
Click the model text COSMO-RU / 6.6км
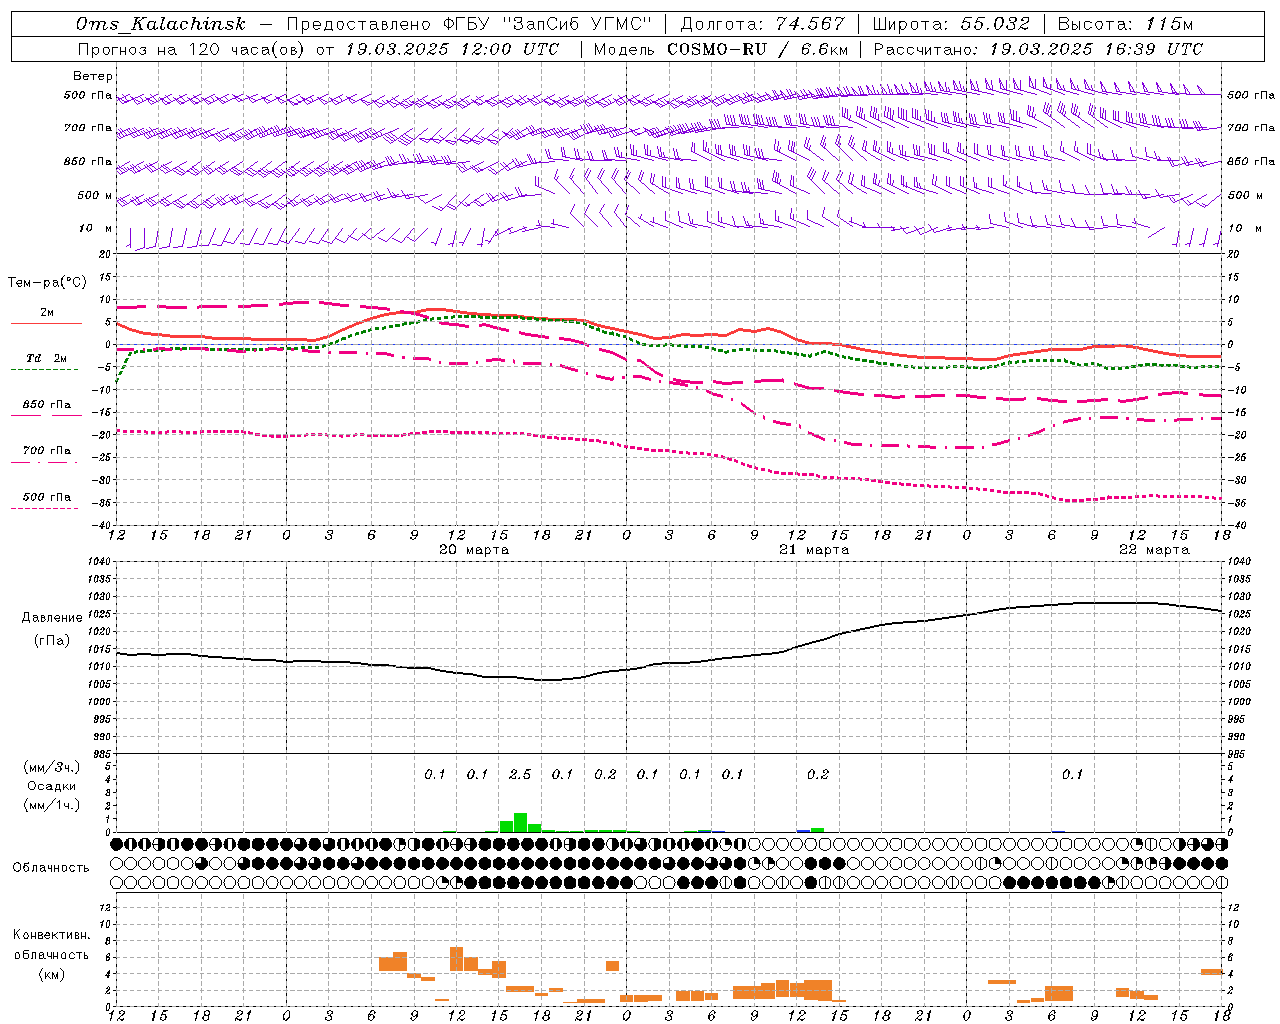[758, 49]
